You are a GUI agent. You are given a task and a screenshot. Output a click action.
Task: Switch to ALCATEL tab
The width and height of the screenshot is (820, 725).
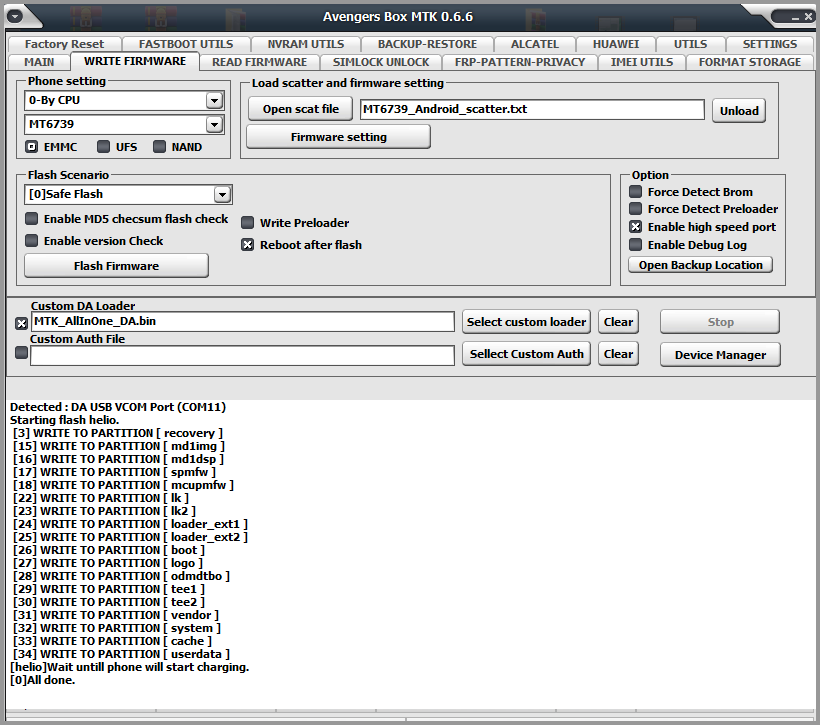535,44
